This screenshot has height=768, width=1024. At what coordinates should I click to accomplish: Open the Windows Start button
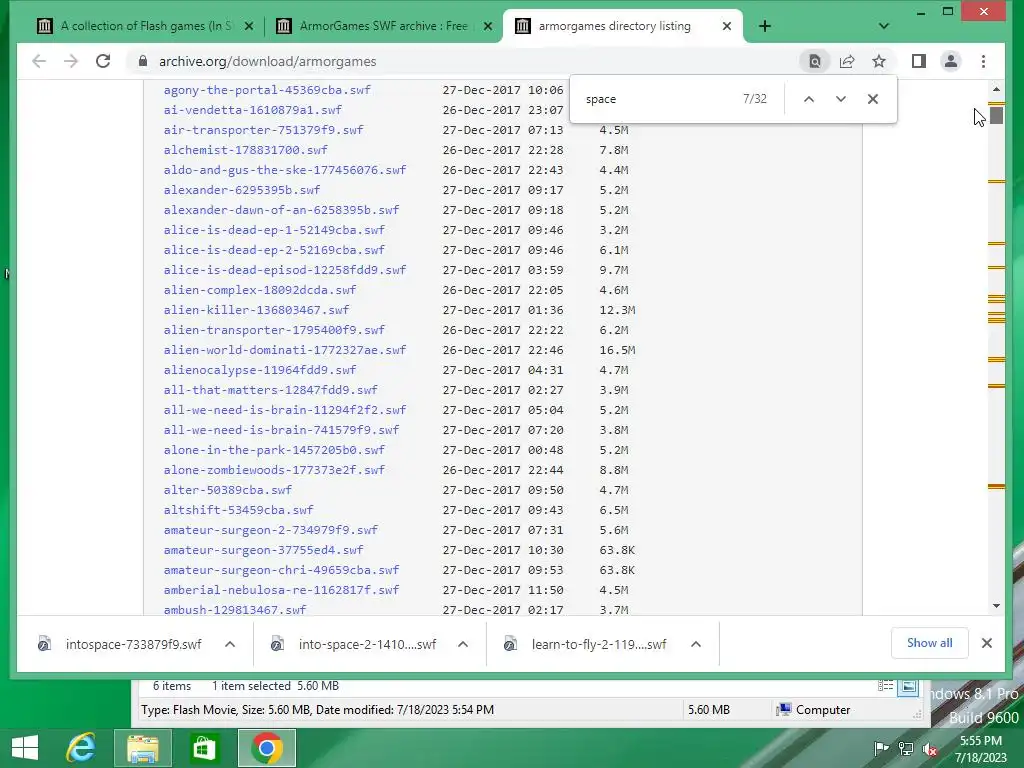pyautogui.click(x=25, y=747)
